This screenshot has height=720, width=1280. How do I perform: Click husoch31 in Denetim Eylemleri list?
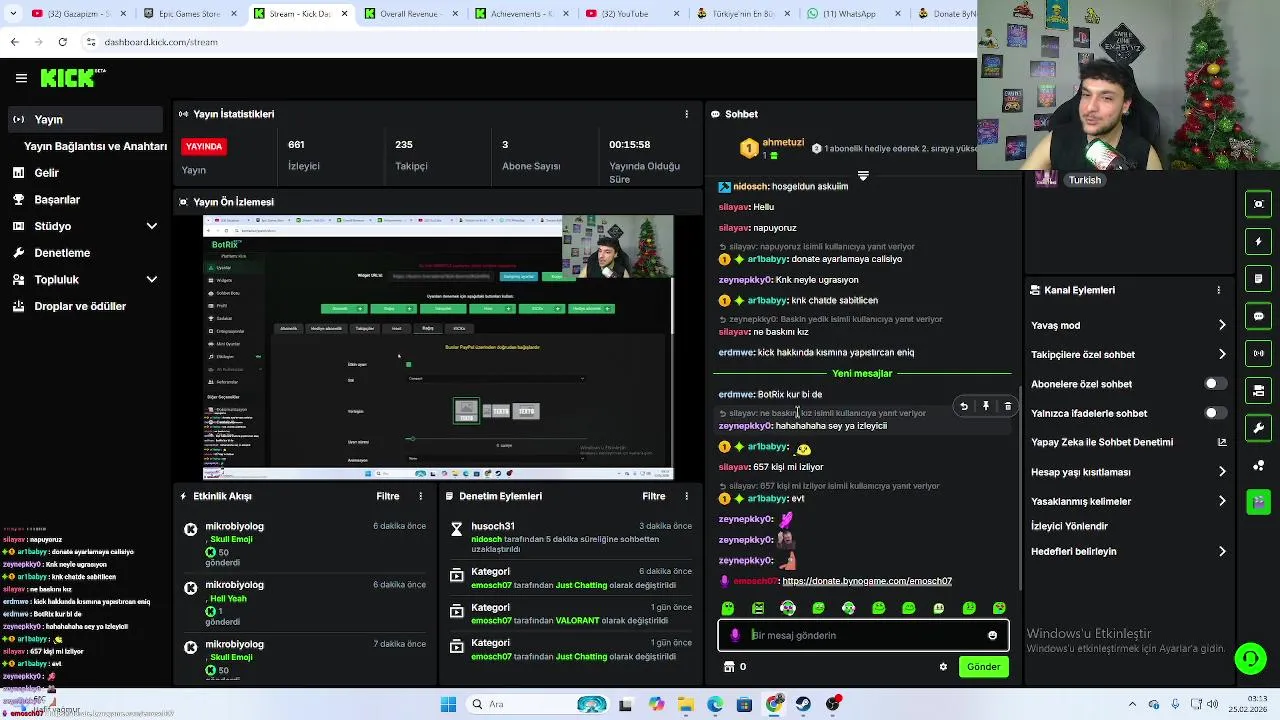click(493, 526)
